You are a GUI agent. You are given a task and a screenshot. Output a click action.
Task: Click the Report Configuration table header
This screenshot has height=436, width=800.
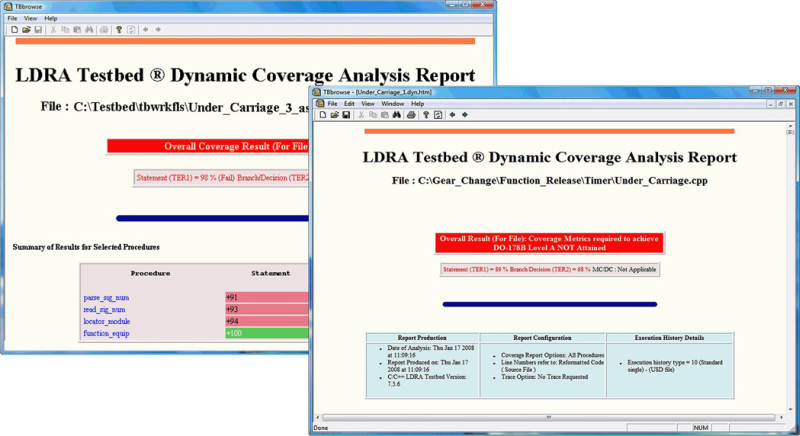click(542, 338)
